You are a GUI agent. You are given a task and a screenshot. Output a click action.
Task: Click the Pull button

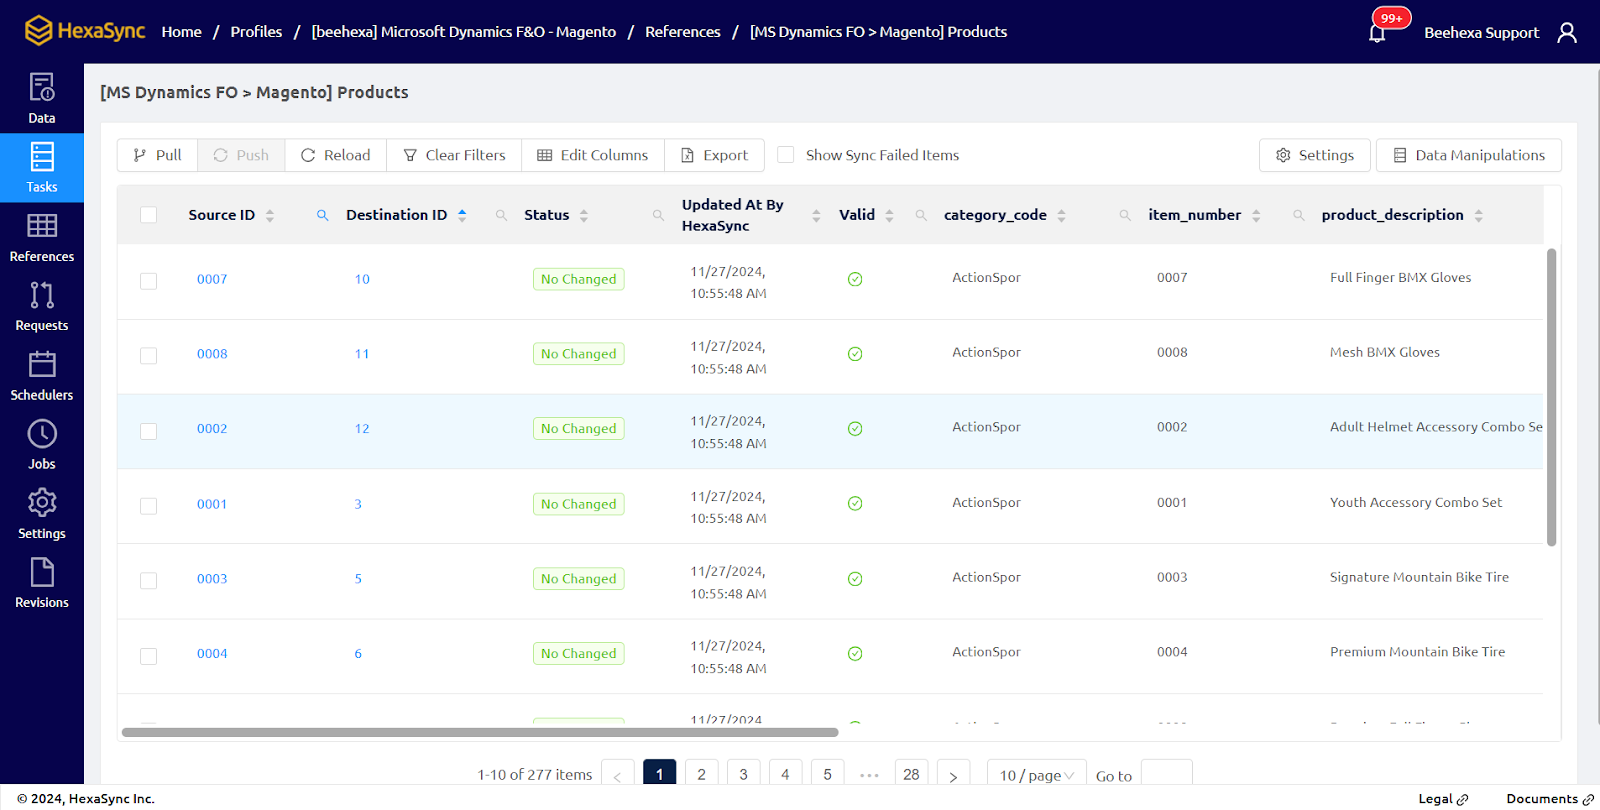tap(157, 155)
